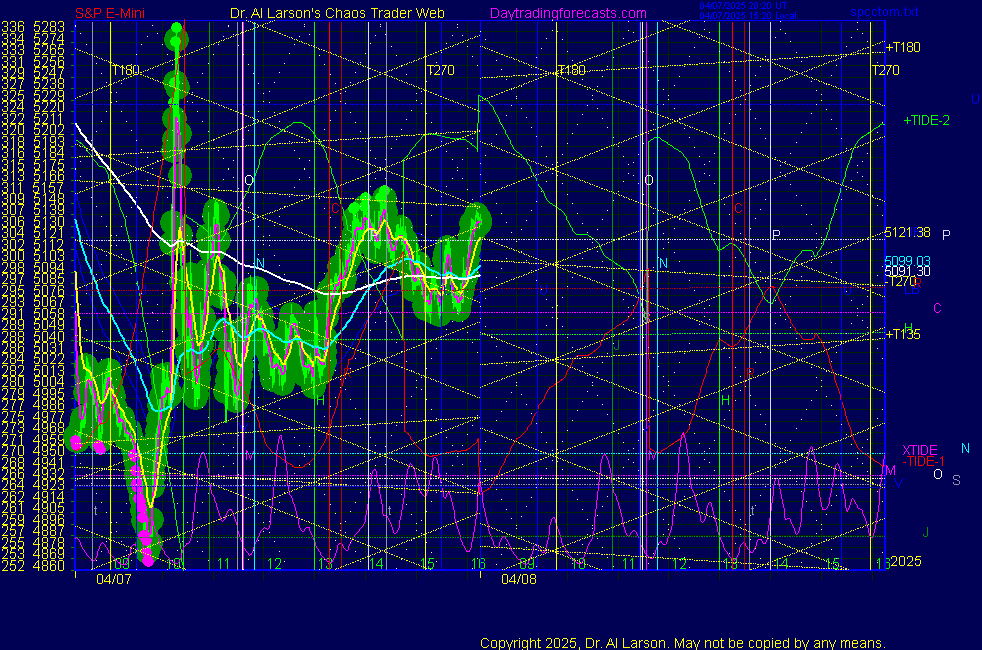The image size is (982, 650).
Task: Click the +T180 label at the right edge
Action: (x=903, y=47)
